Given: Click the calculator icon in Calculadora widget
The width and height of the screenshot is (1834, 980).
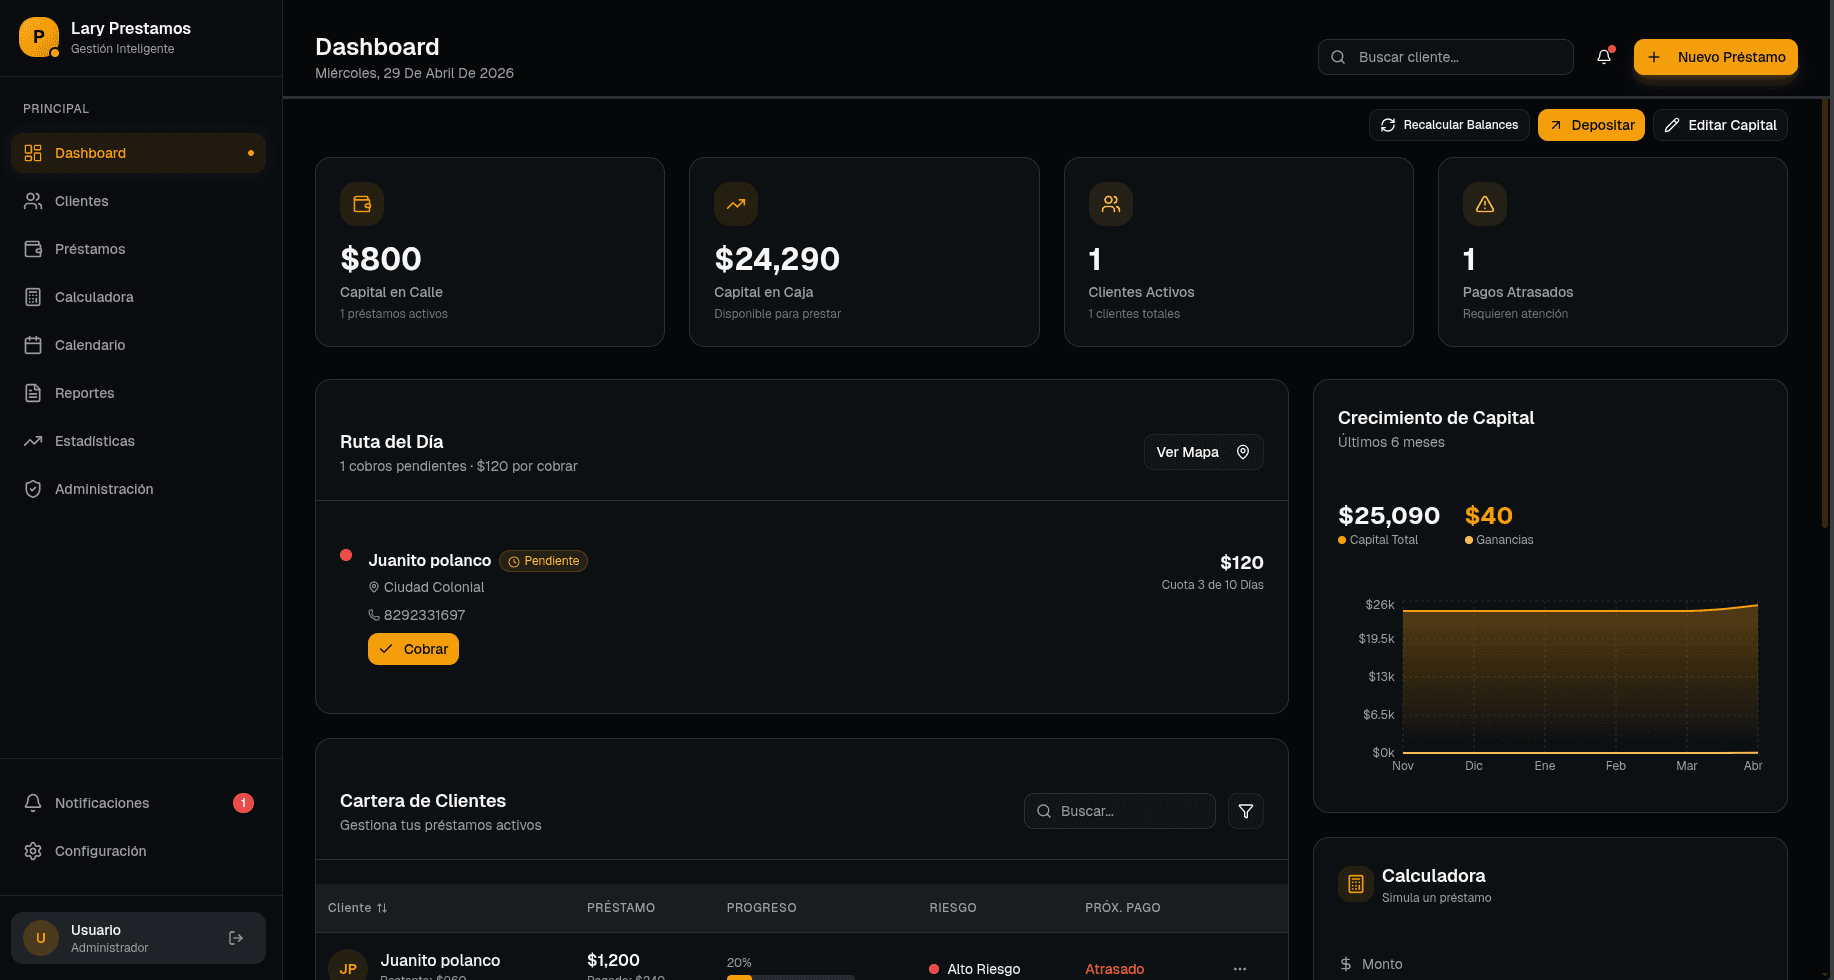Looking at the screenshot, I should click(1355, 884).
